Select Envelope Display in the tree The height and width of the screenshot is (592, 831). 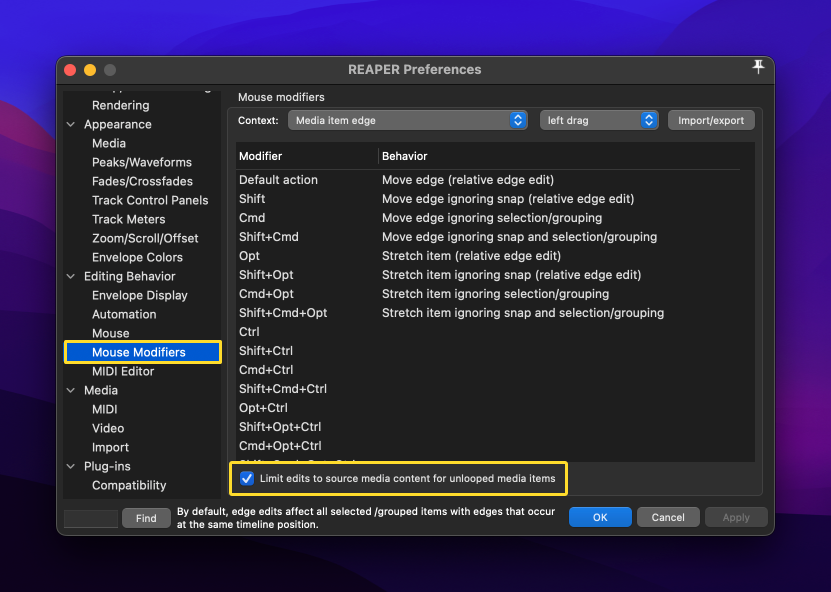[139, 295]
